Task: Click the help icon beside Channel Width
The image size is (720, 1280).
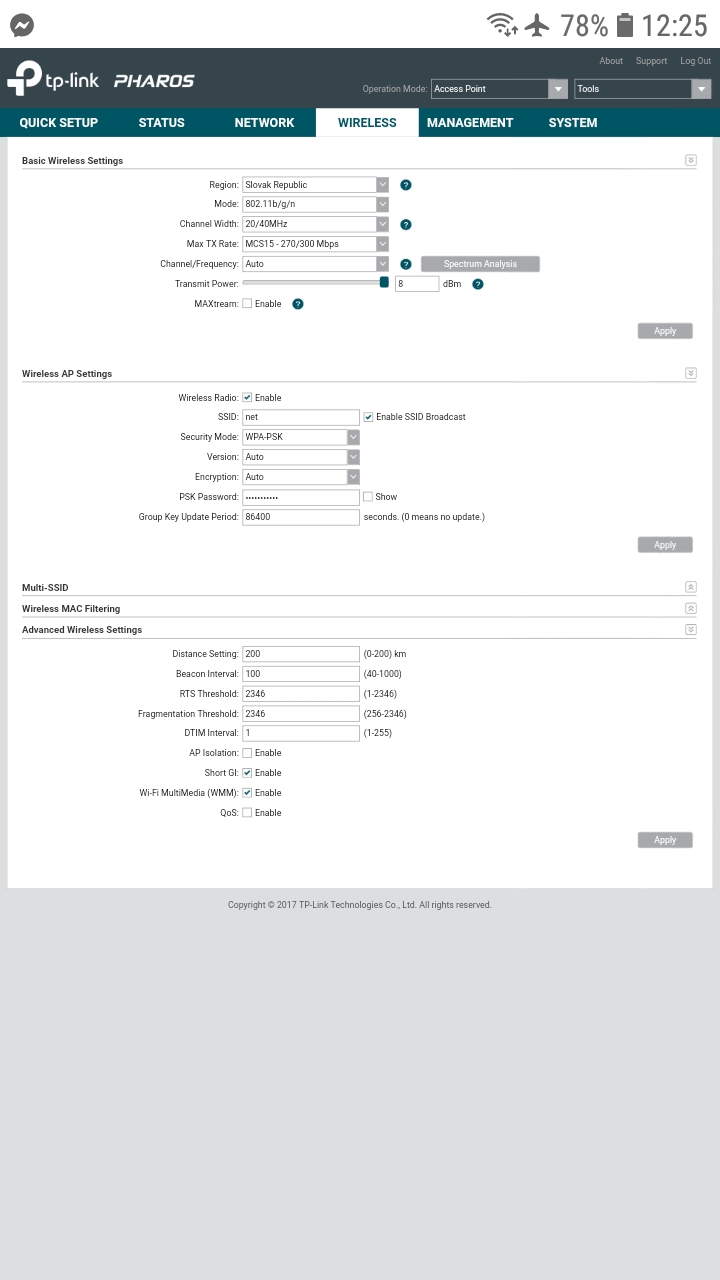Action: coord(405,225)
